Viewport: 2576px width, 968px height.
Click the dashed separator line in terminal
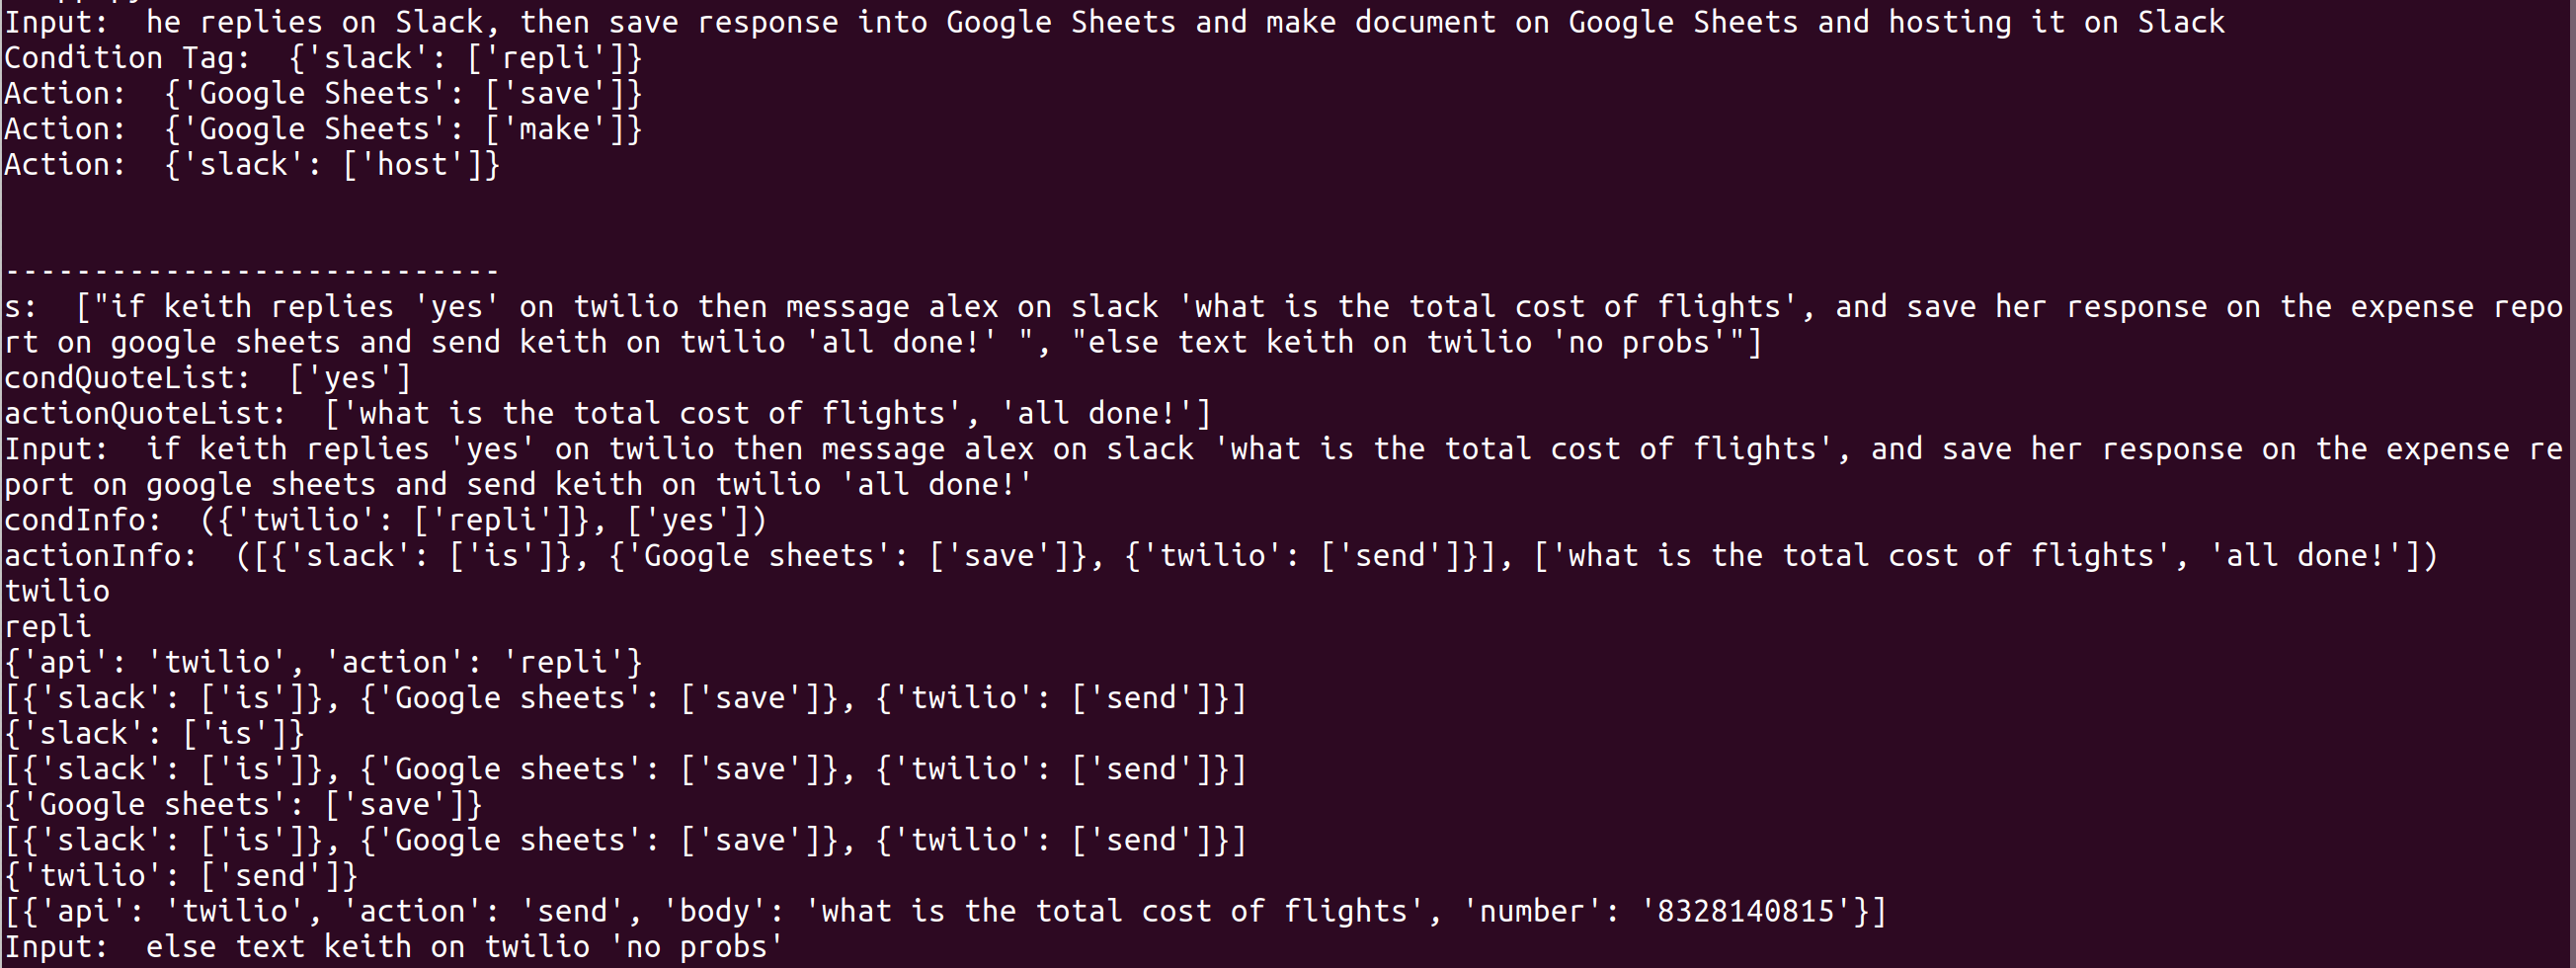coord(251,271)
